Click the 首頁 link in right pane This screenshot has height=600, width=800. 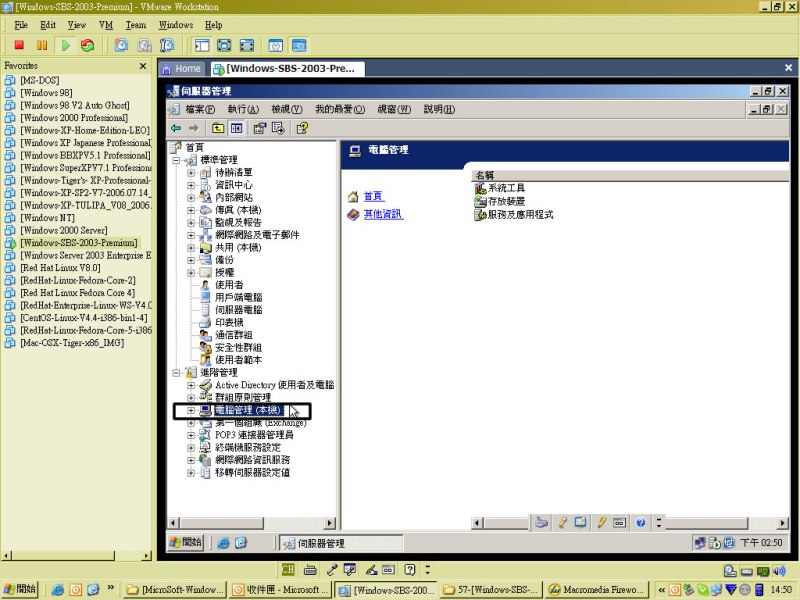373,196
